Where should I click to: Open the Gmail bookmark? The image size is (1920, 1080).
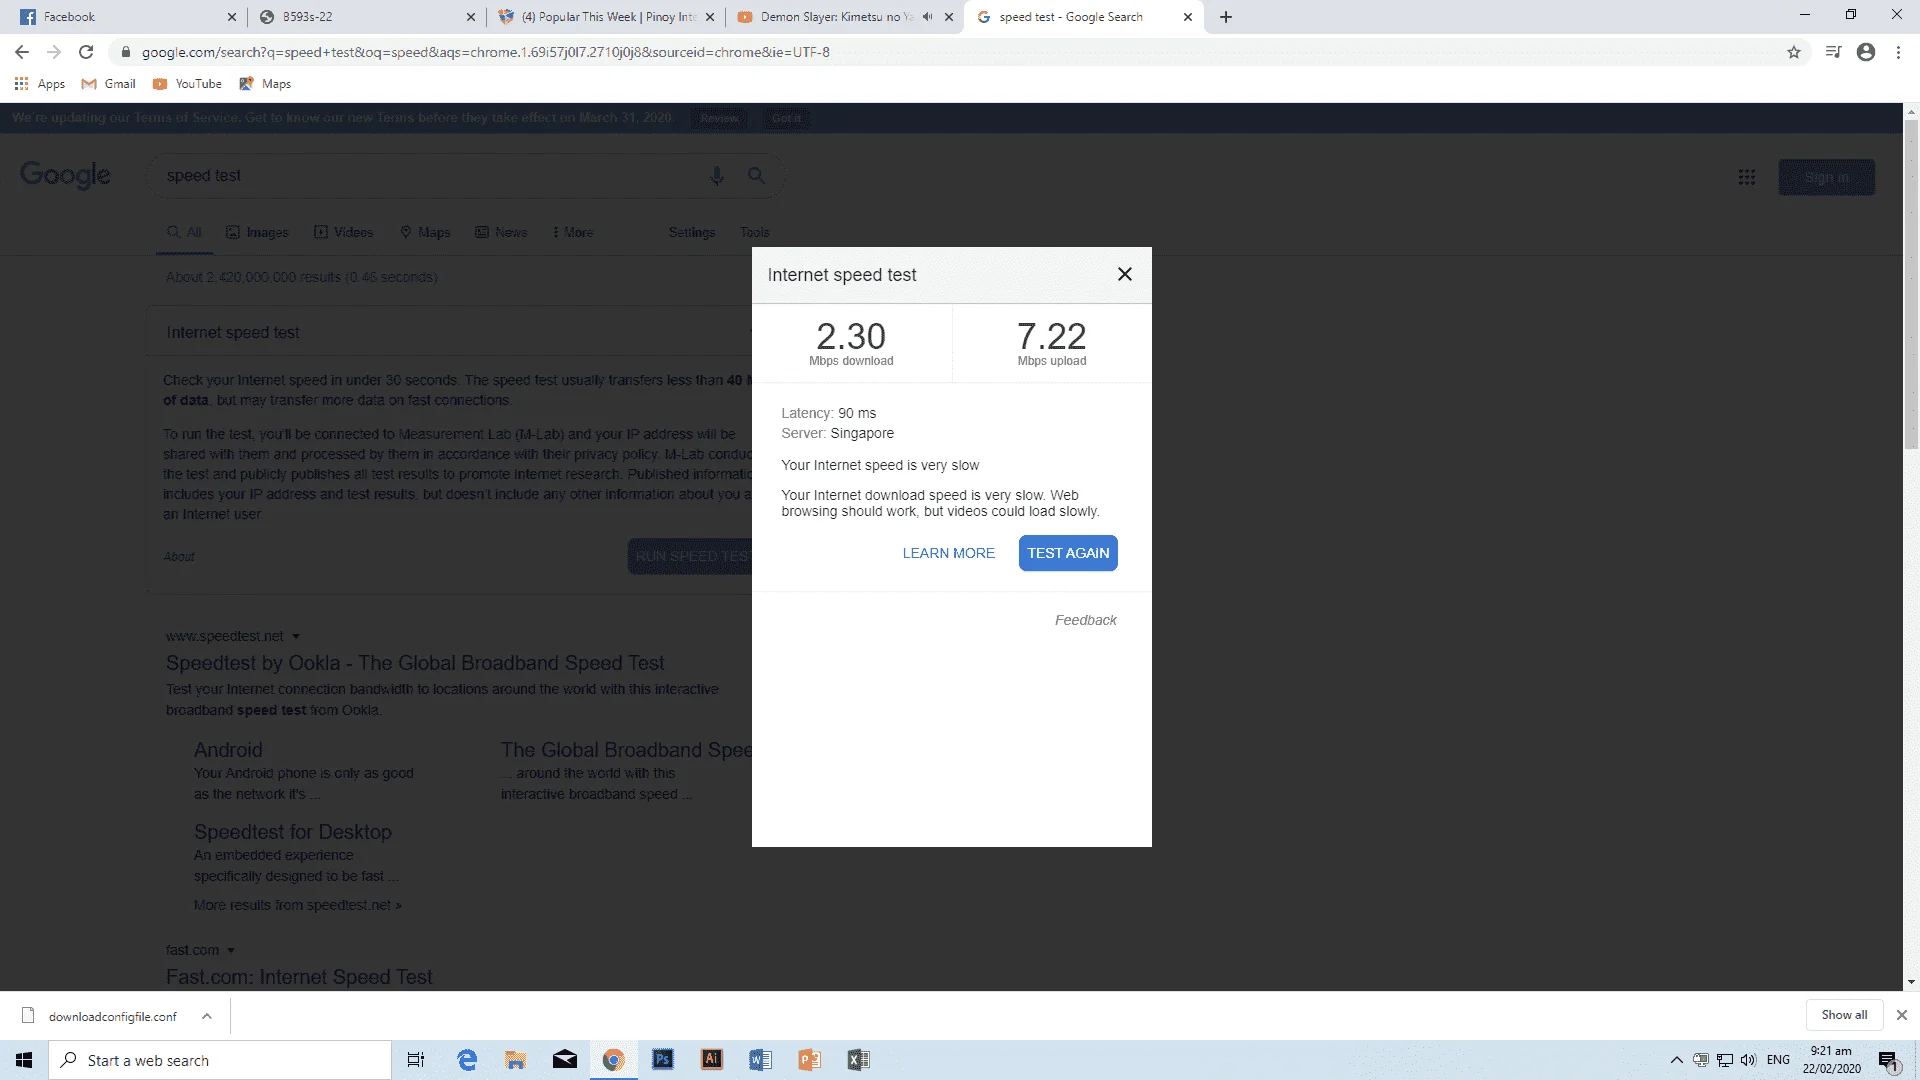point(108,84)
